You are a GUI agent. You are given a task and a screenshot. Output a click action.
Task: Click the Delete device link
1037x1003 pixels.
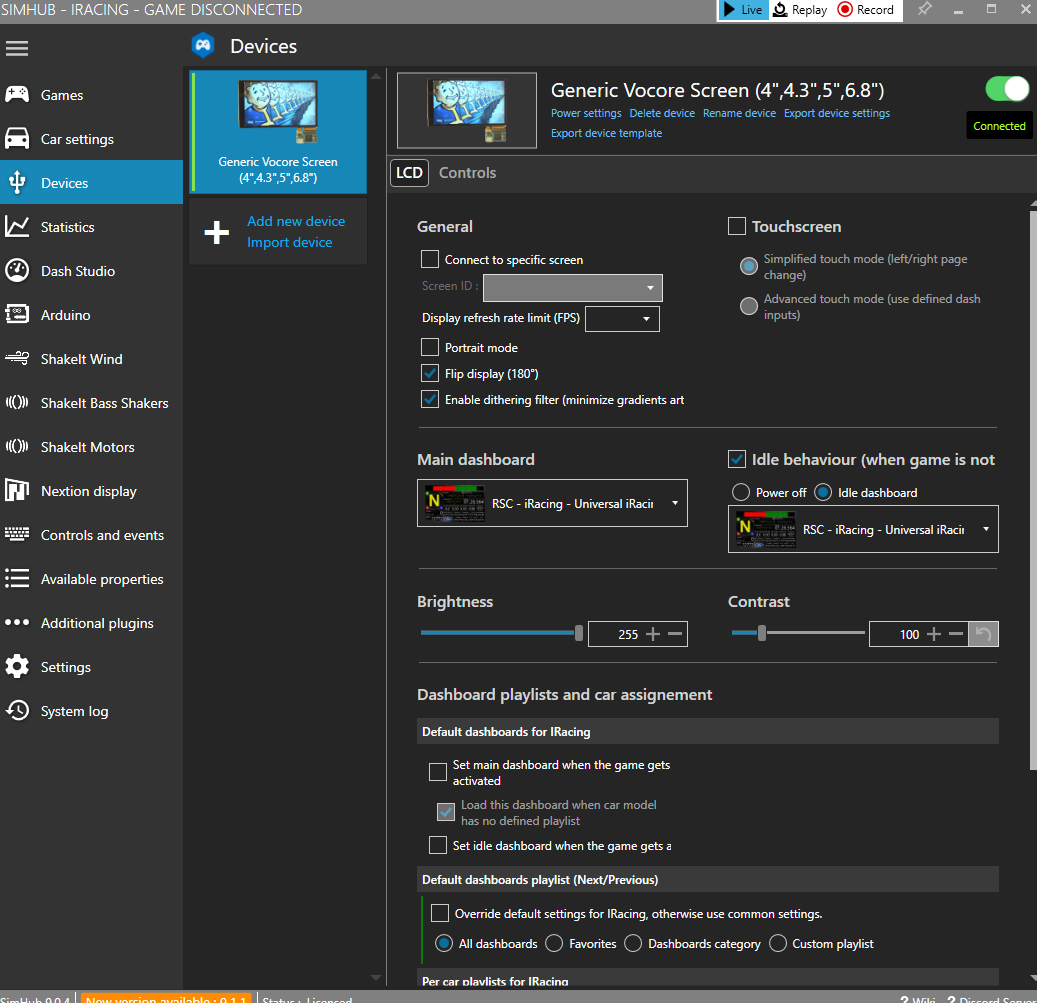coord(662,113)
